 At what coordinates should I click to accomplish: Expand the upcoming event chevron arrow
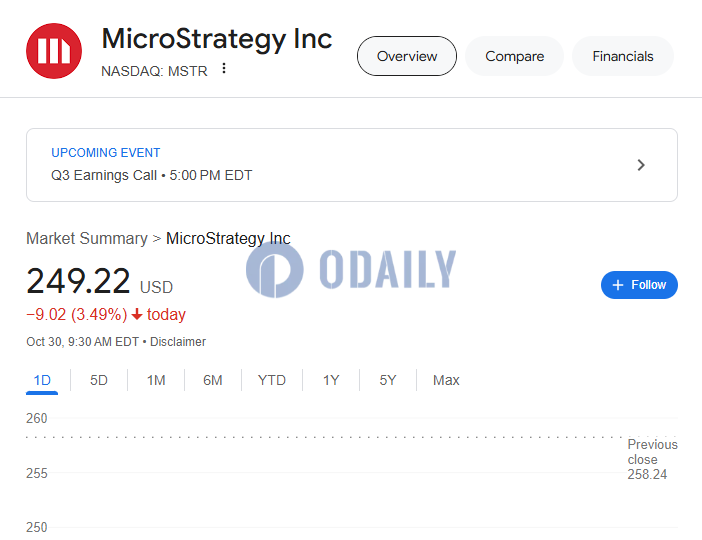[641, 165]
